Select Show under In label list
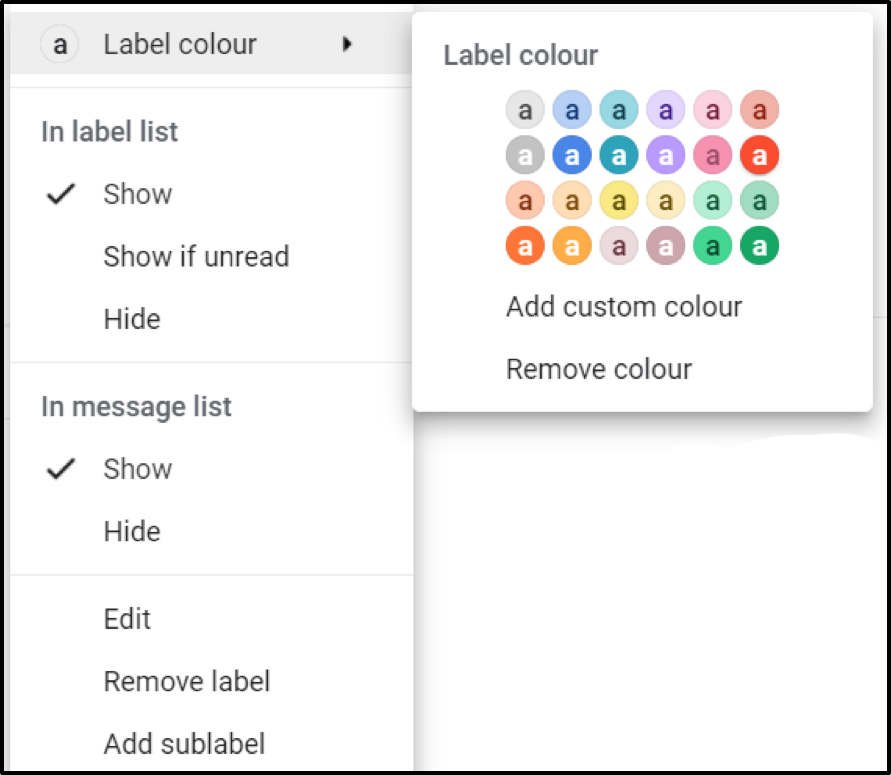This screenshot has height=775, width=891. point(138,194)
